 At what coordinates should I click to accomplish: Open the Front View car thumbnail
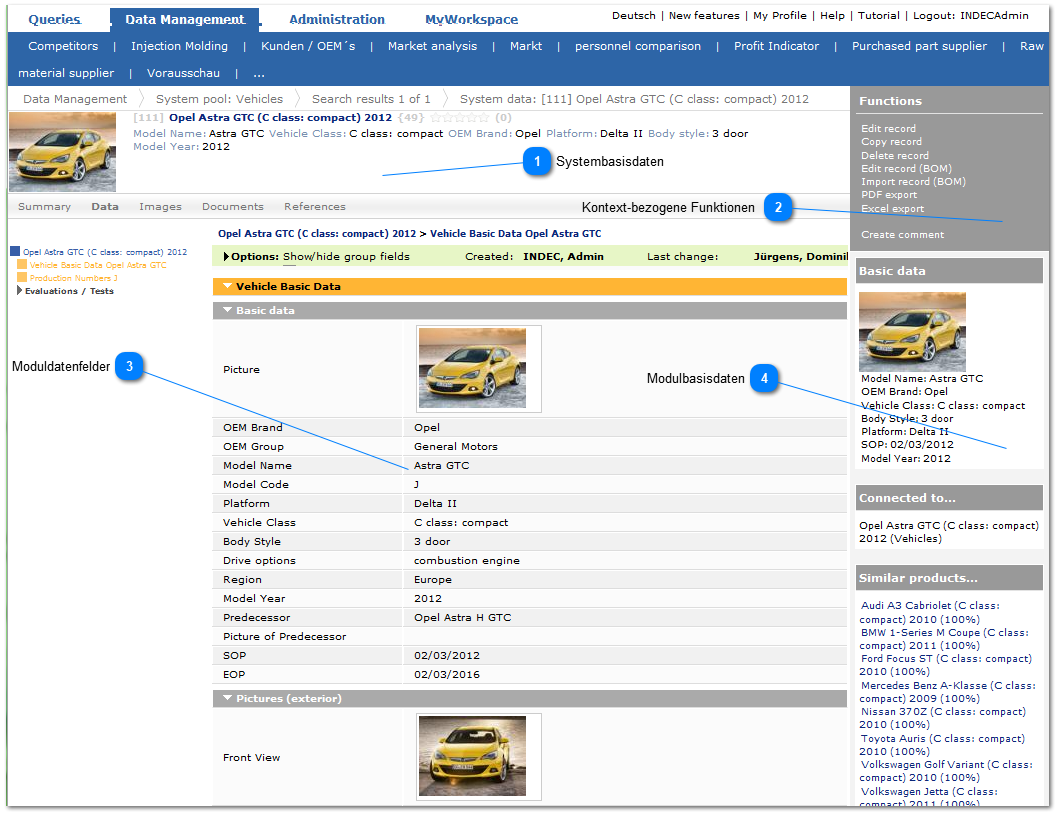pos(472,756)
